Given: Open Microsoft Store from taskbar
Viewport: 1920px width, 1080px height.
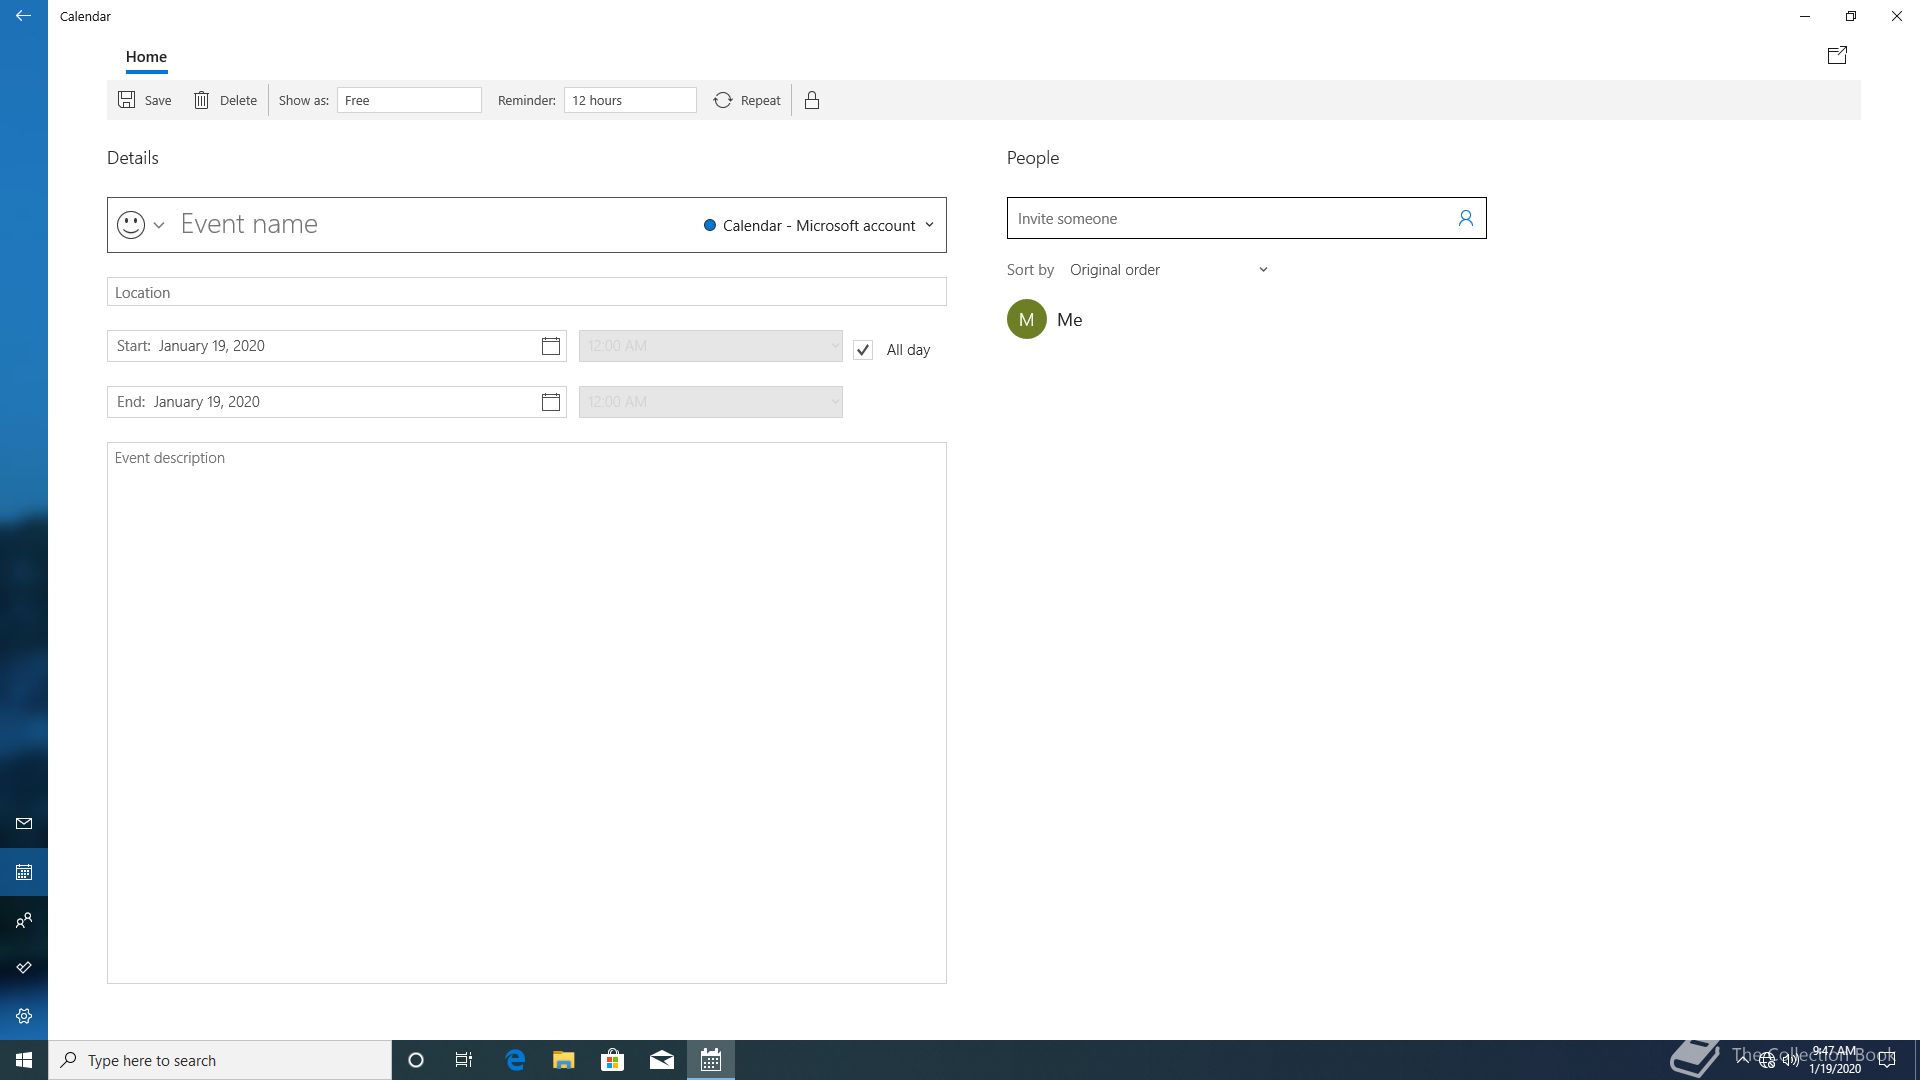Looking at the screenshot, I should pyautogui.click(x=612, y=1060).
